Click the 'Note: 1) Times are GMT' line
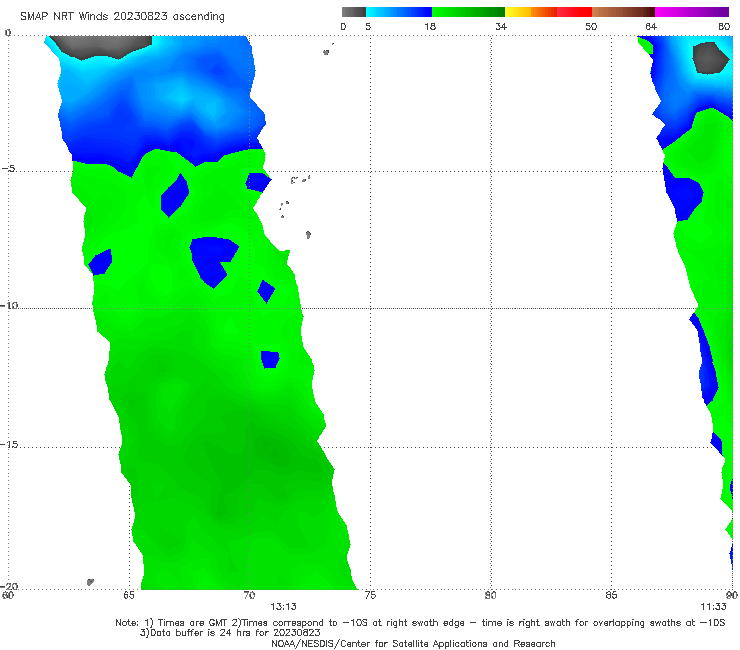 click(x=420, y=623)
